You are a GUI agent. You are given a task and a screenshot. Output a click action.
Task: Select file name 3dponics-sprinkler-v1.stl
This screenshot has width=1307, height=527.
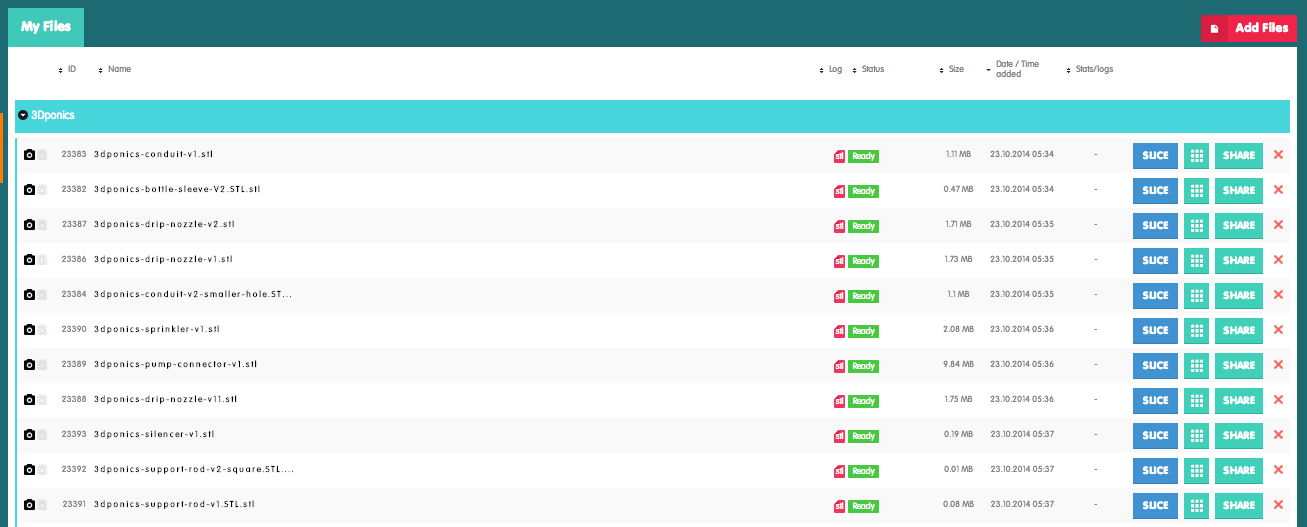pyautogui.click(x=157, y=329)
